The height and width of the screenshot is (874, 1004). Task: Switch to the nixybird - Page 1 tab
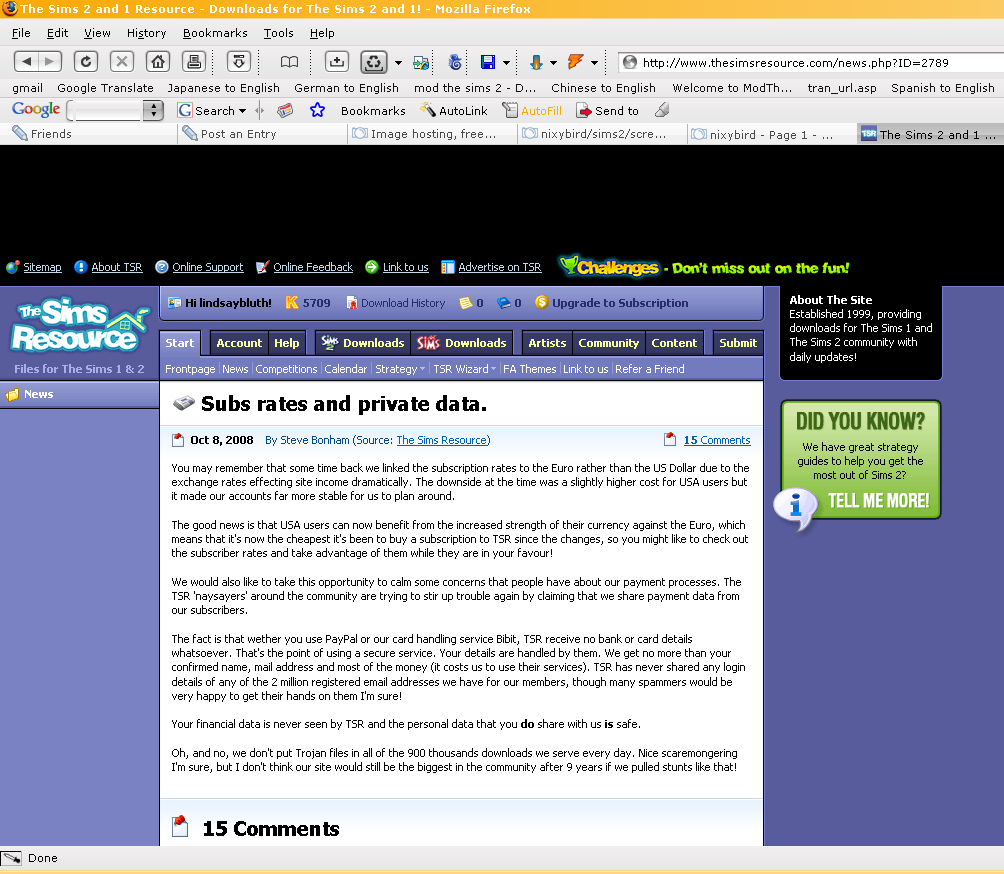click(770, 134)
